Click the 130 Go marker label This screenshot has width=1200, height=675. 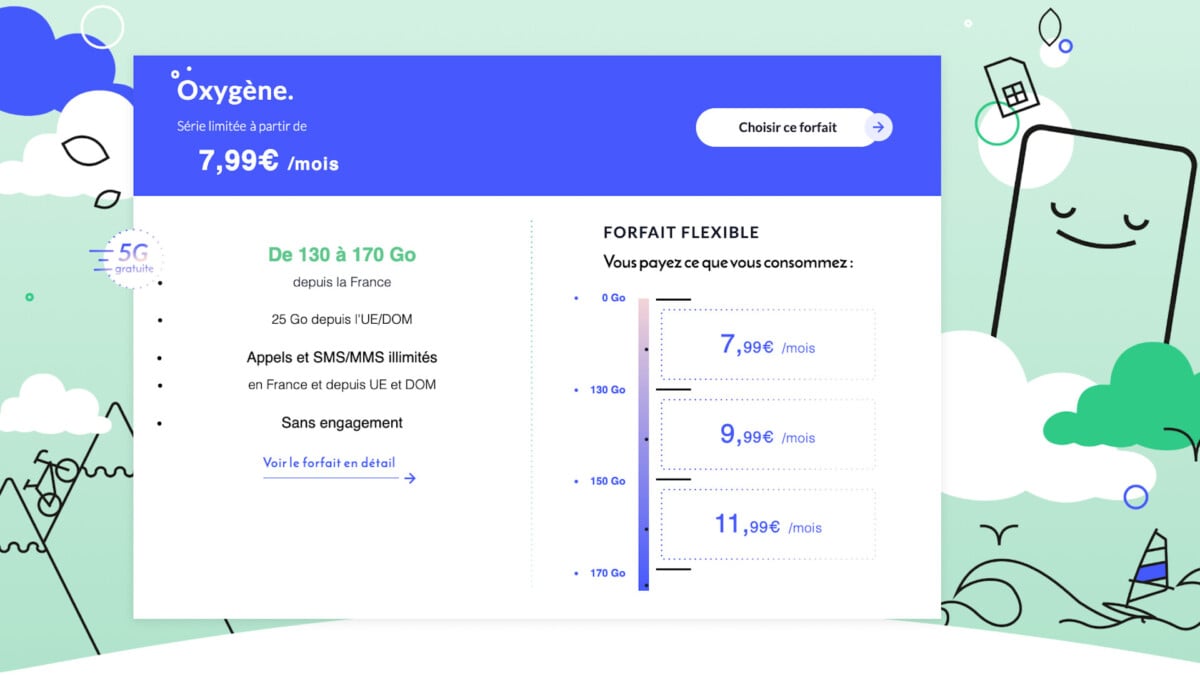(x=607, y=390)
